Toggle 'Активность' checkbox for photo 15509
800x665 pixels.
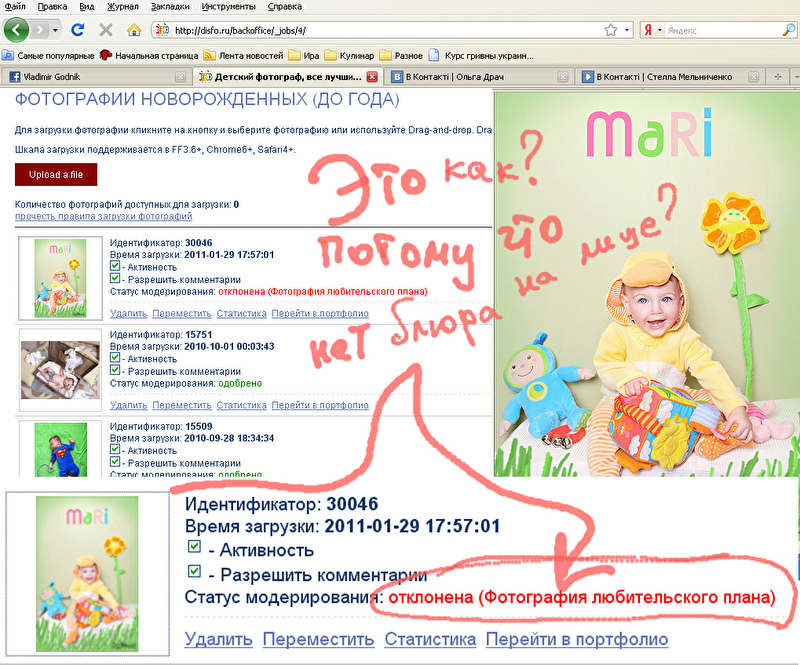pyautogui.click(x=115, y=449)
